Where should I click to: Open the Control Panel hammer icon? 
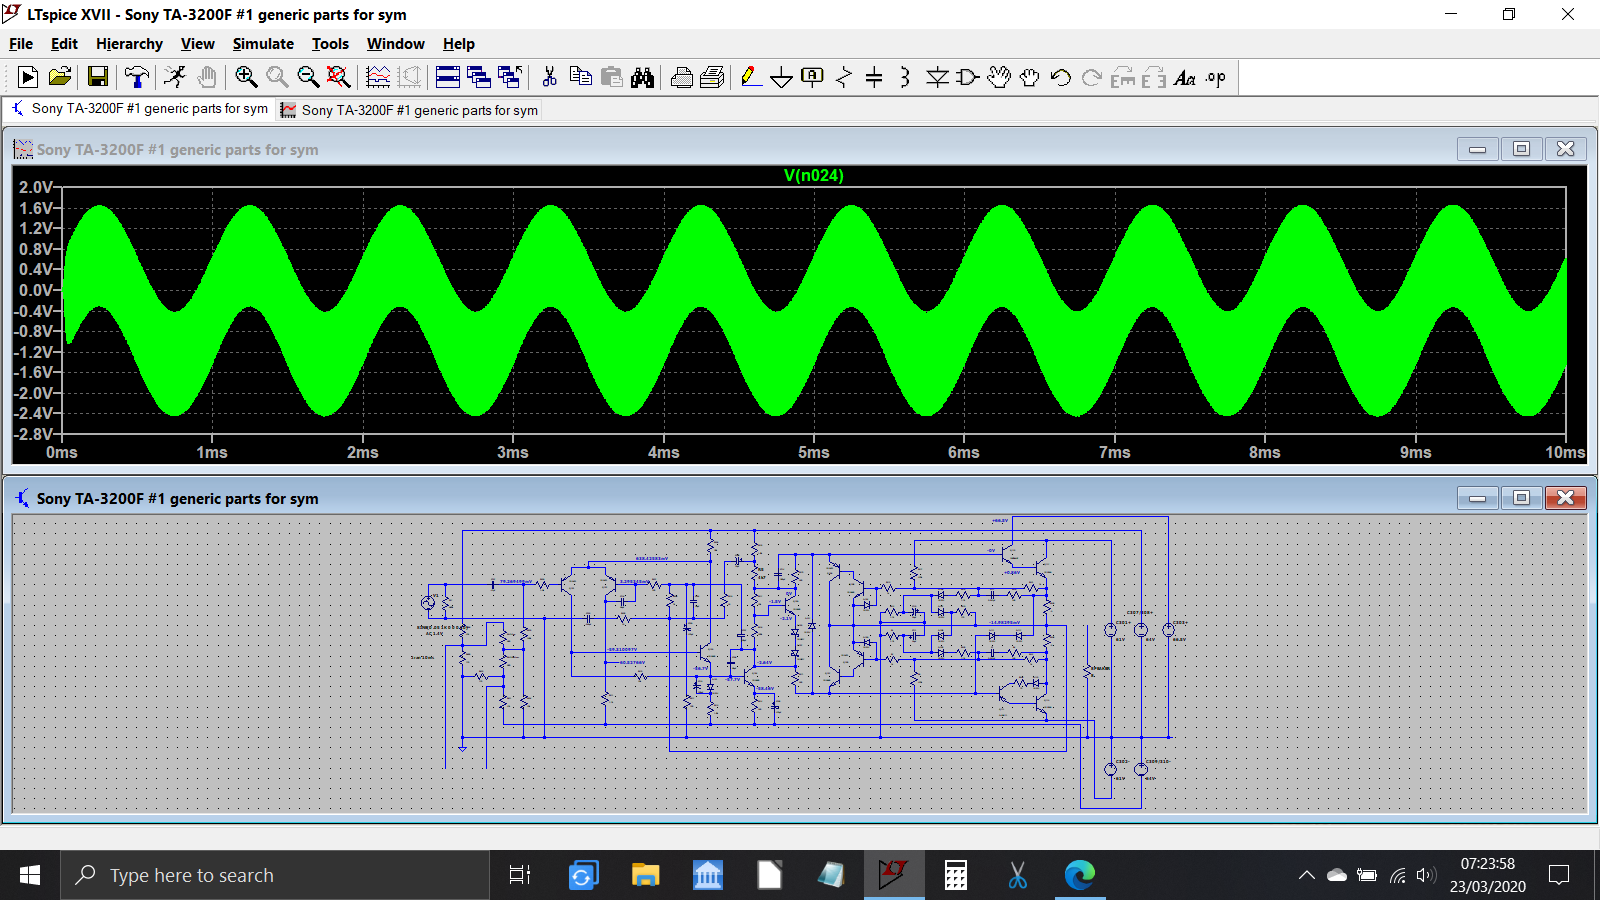tap(137, 77)
